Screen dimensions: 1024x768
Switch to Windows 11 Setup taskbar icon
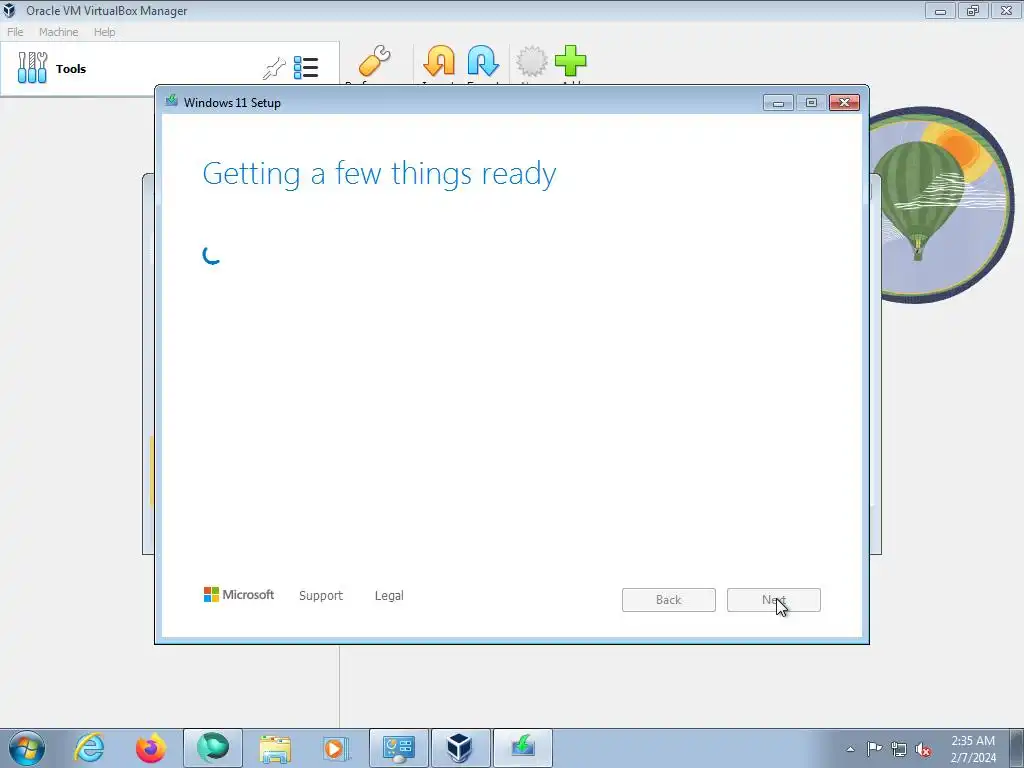tap(522, 748)
